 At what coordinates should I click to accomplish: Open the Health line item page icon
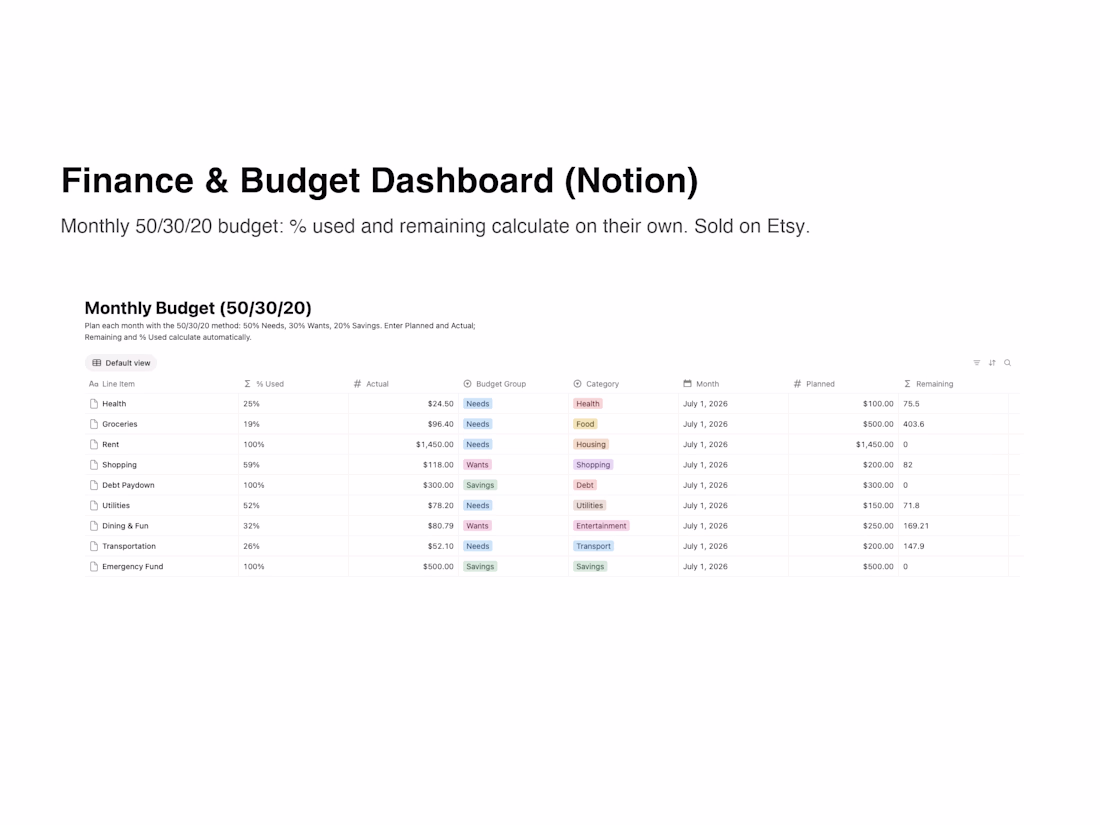click(94, 404)
